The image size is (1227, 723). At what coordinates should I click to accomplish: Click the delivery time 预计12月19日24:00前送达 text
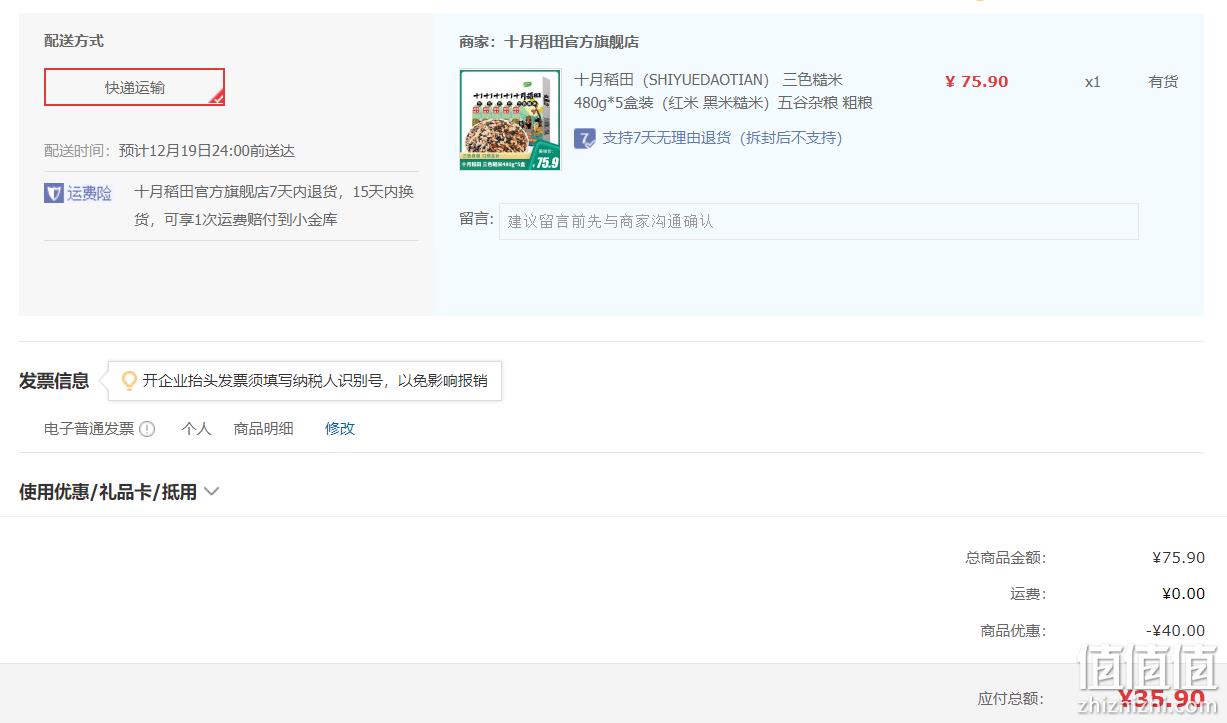click(x=207, y=151)
